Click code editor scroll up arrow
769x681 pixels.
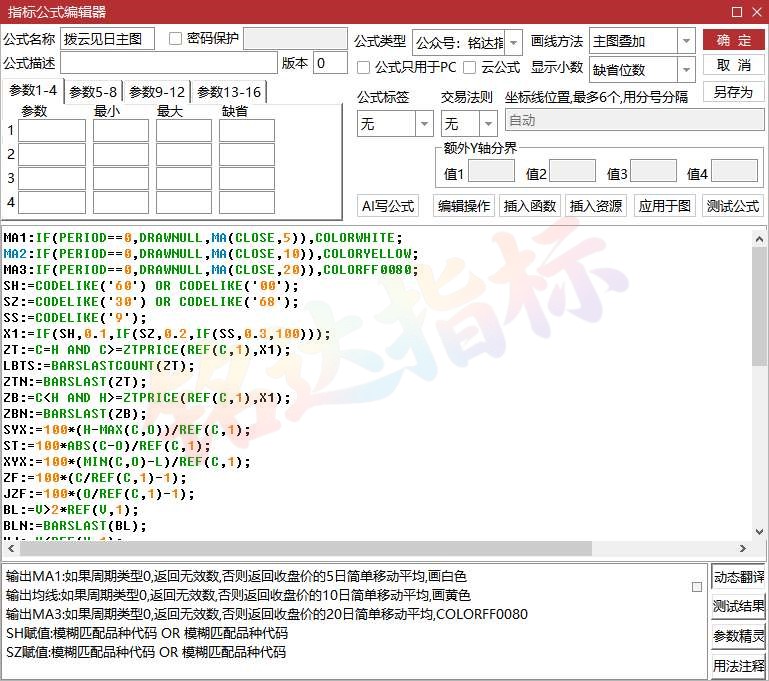[x=759, y=239]
